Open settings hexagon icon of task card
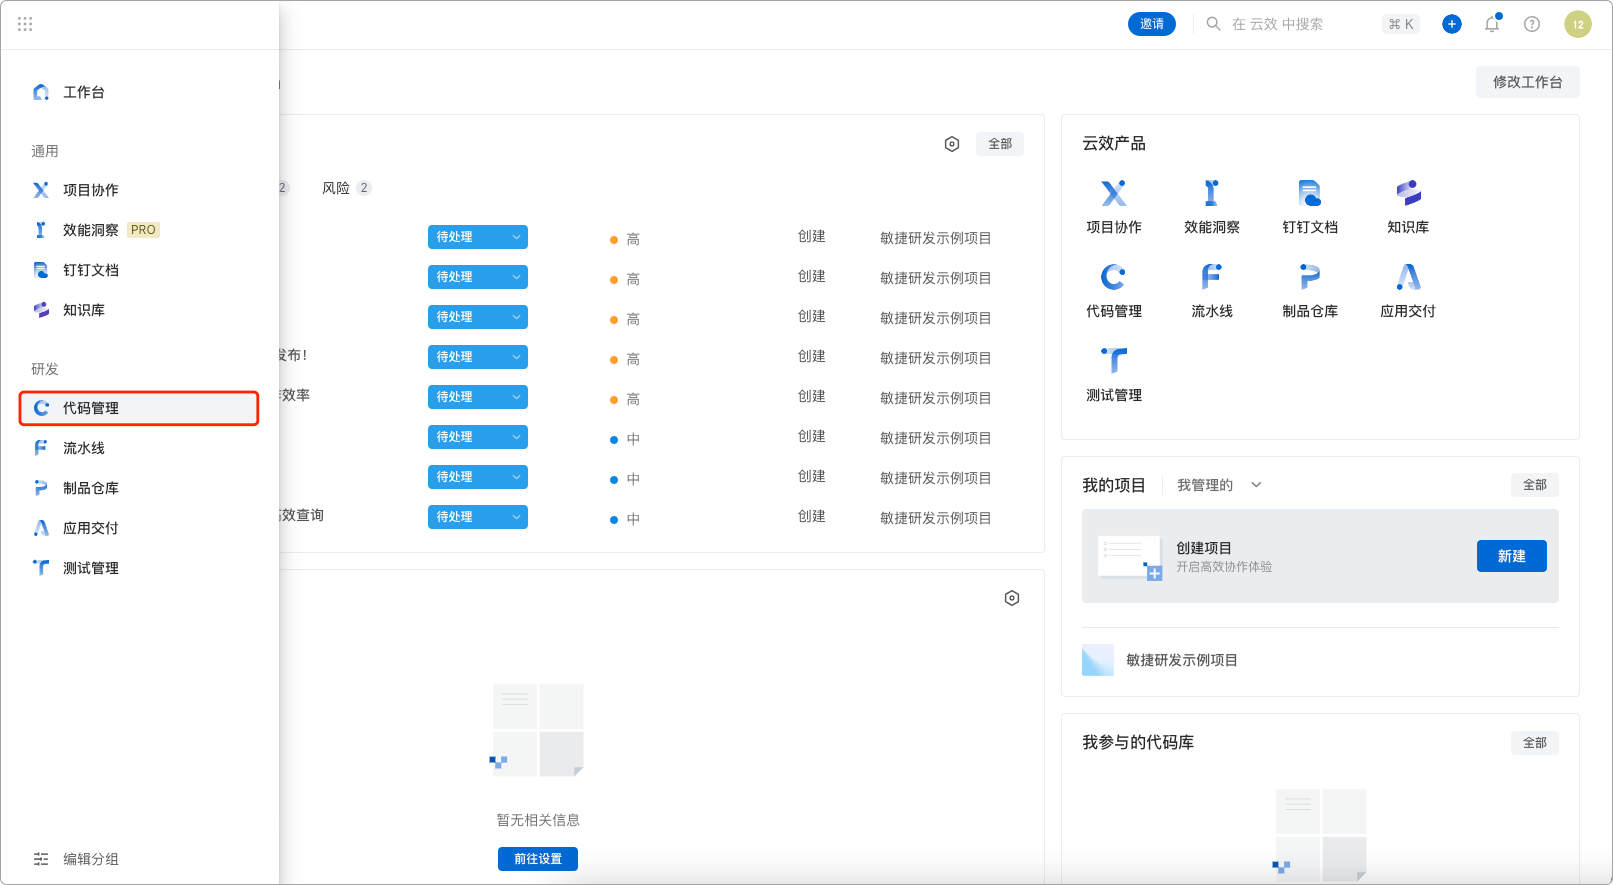The width and height of the screenshot is (1613, 885). pyautogui.click(x=952, y=144)
